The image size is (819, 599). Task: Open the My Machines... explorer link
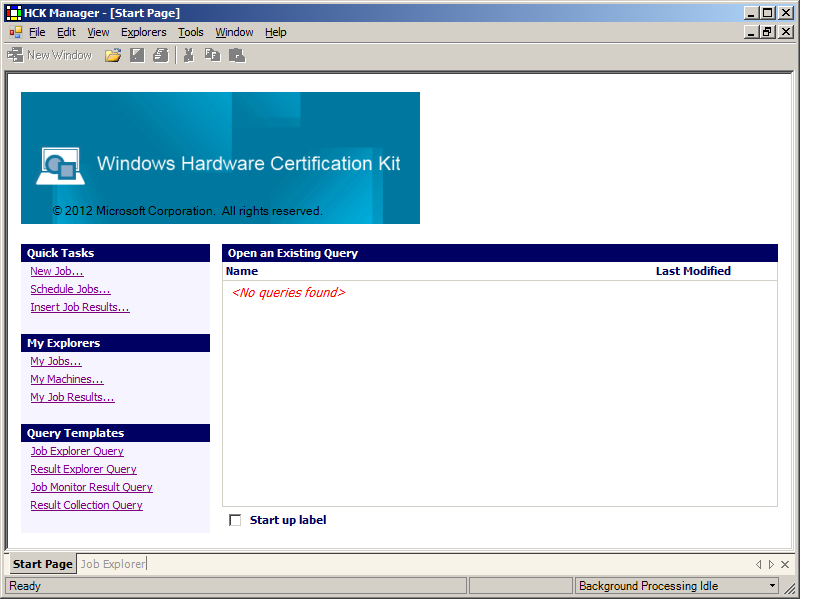click(x=67, y=379)
